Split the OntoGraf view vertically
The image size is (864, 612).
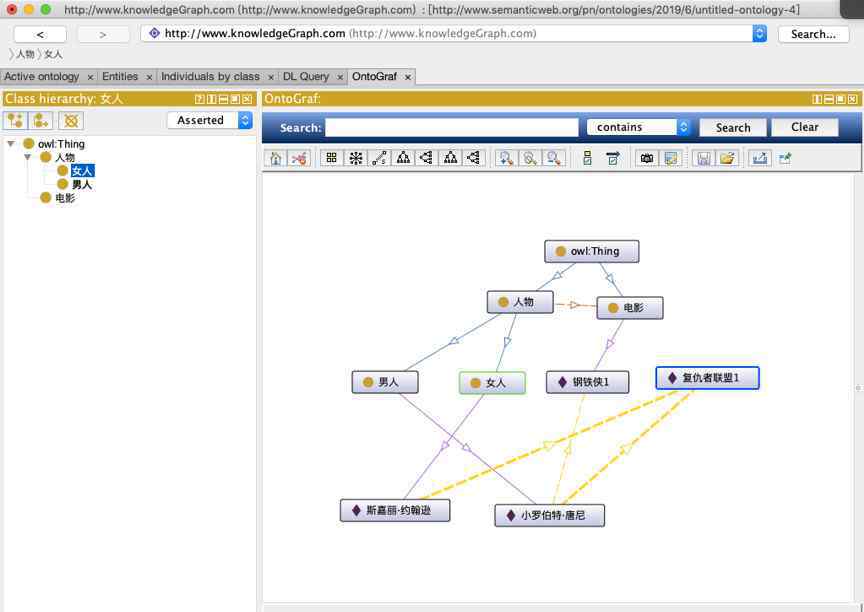[x=817, y=99]
